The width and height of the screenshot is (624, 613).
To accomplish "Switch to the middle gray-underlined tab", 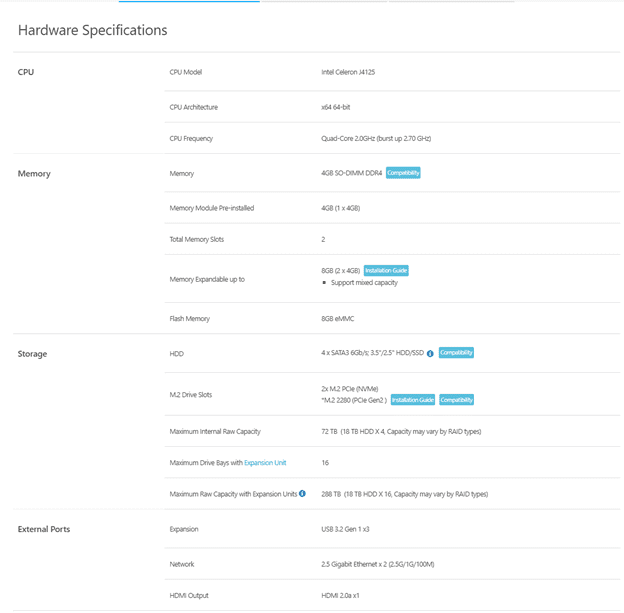I will tap(324, 1).
